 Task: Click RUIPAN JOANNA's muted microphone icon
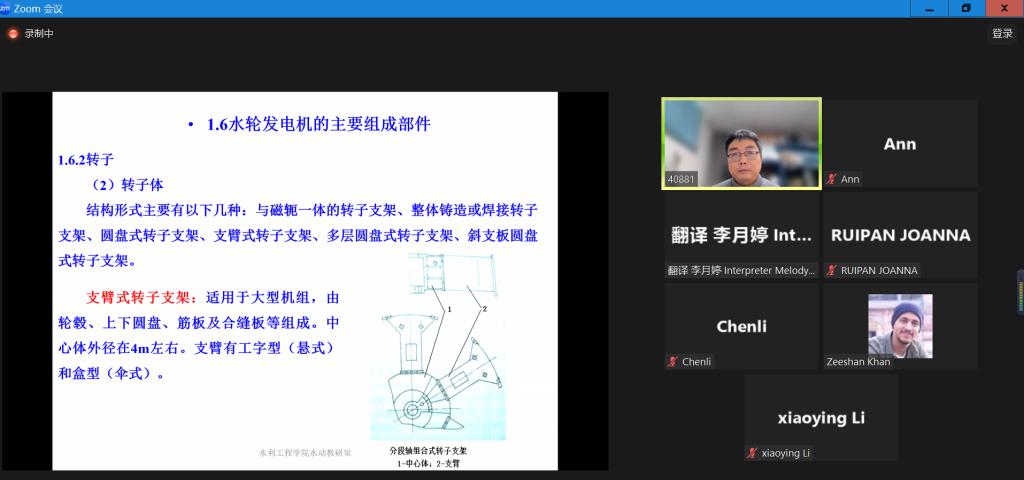point(832,271)
